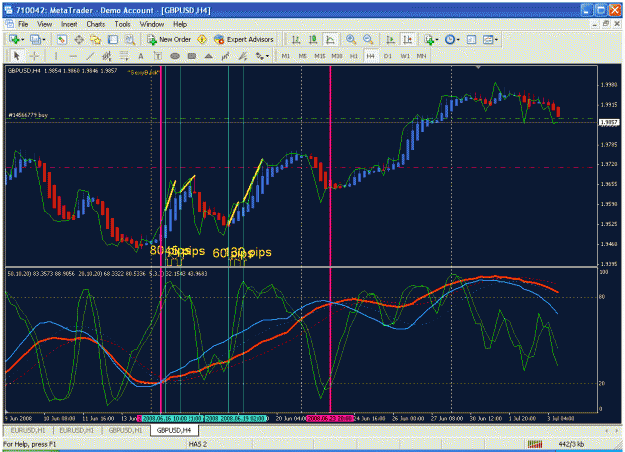625x452 pixels.
Task: Select the Rectangle shape tool
Action: click(x=192, y=56)
